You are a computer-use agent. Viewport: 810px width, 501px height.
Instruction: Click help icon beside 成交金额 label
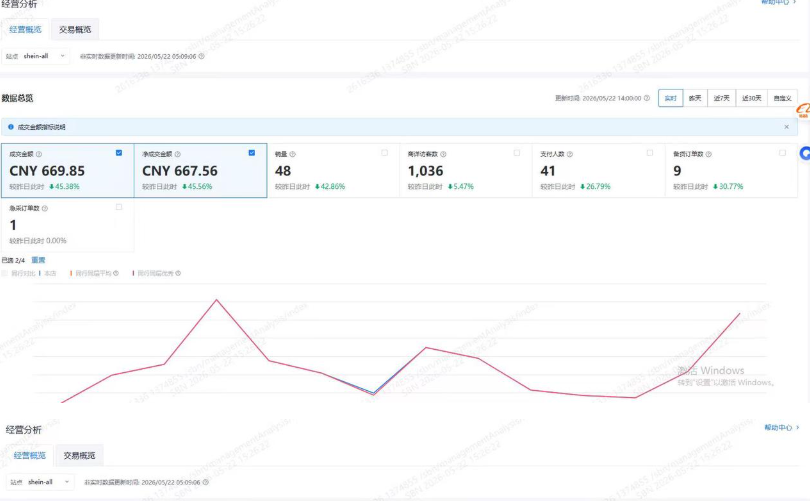[x=39, y=154]
